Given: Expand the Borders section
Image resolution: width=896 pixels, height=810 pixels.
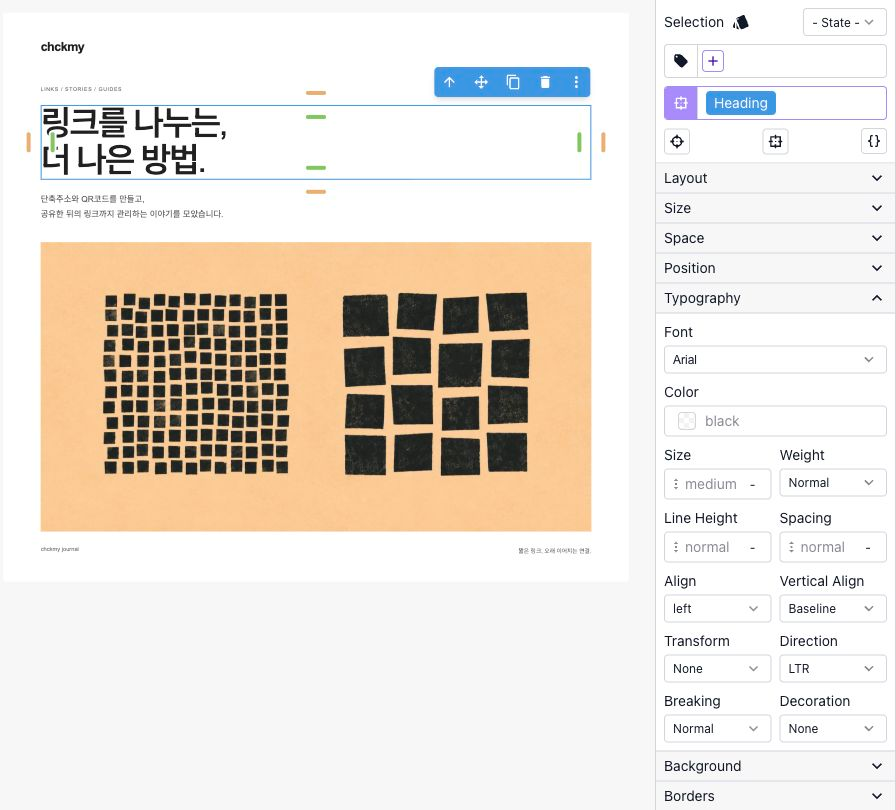Looking at the screenshot, I should pos(775,796).
